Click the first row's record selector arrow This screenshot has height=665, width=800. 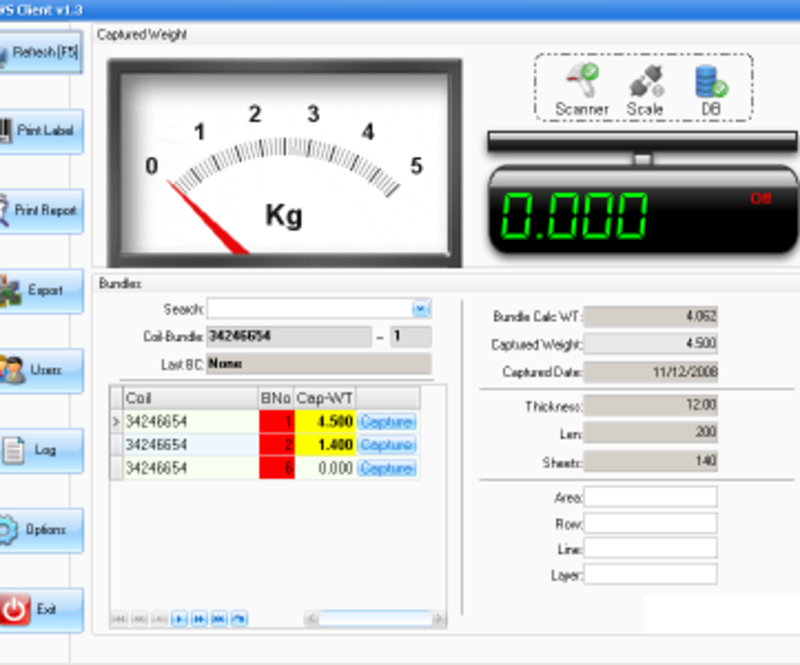(x=116, y=422)
